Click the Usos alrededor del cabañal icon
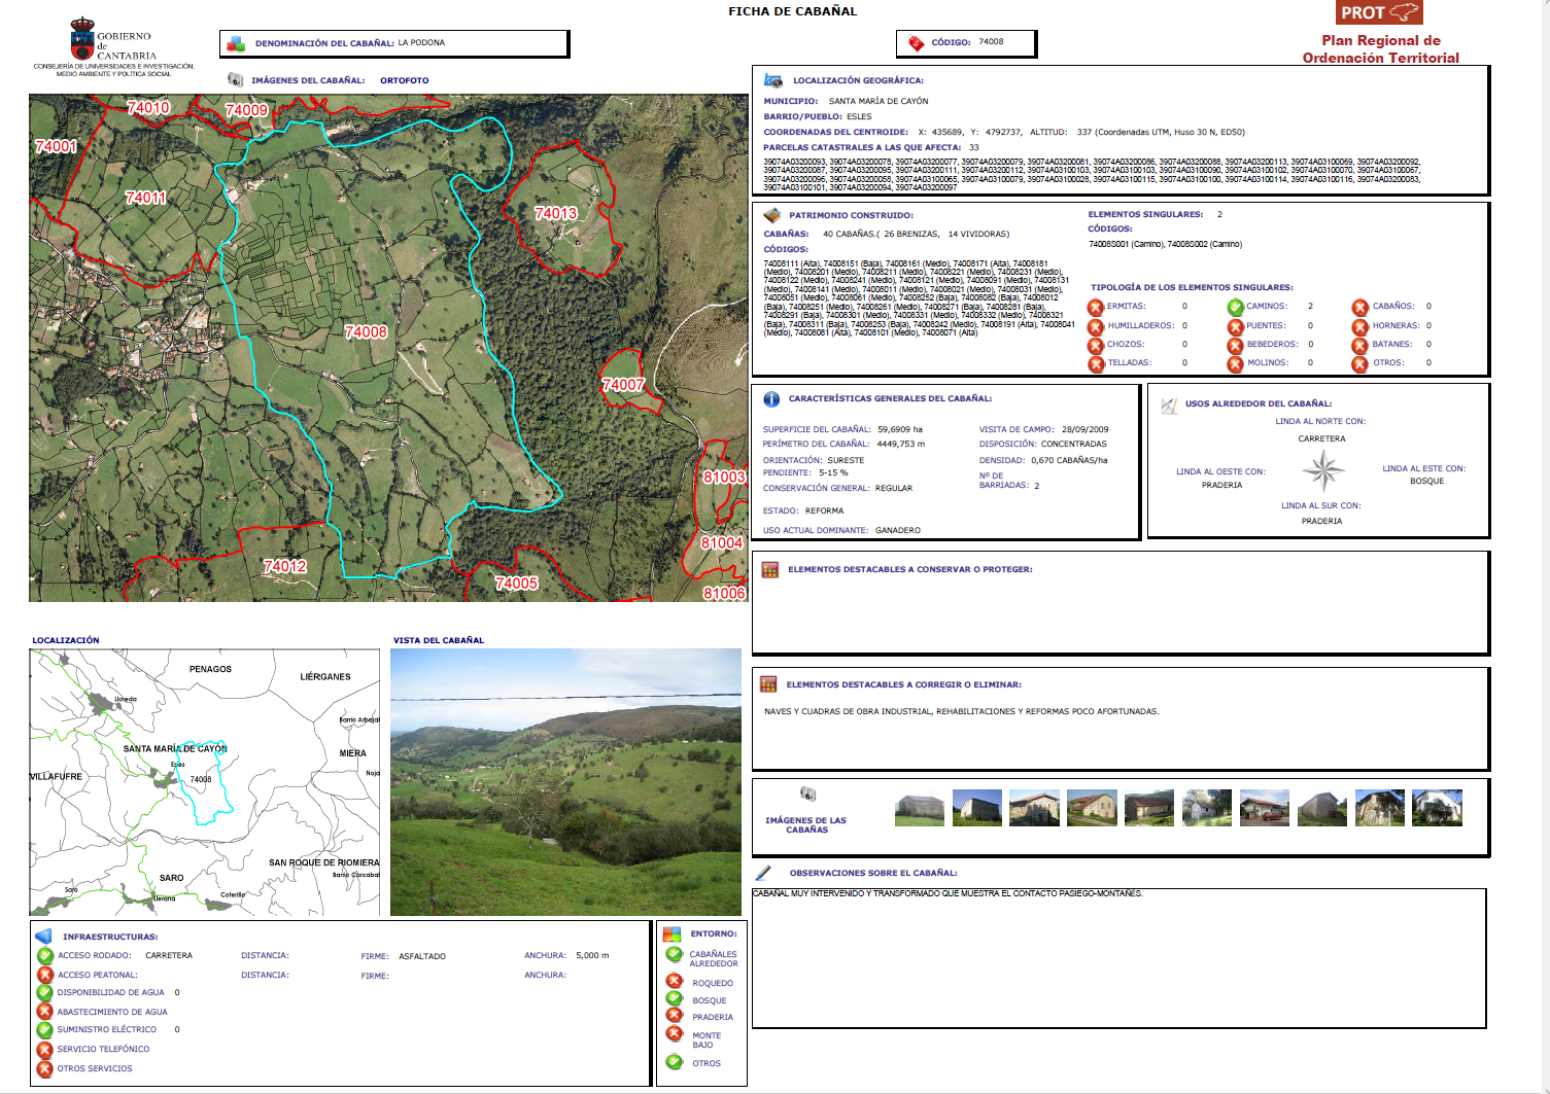Screen dimensions: 1550x1094 click(x=1168, y=406)
